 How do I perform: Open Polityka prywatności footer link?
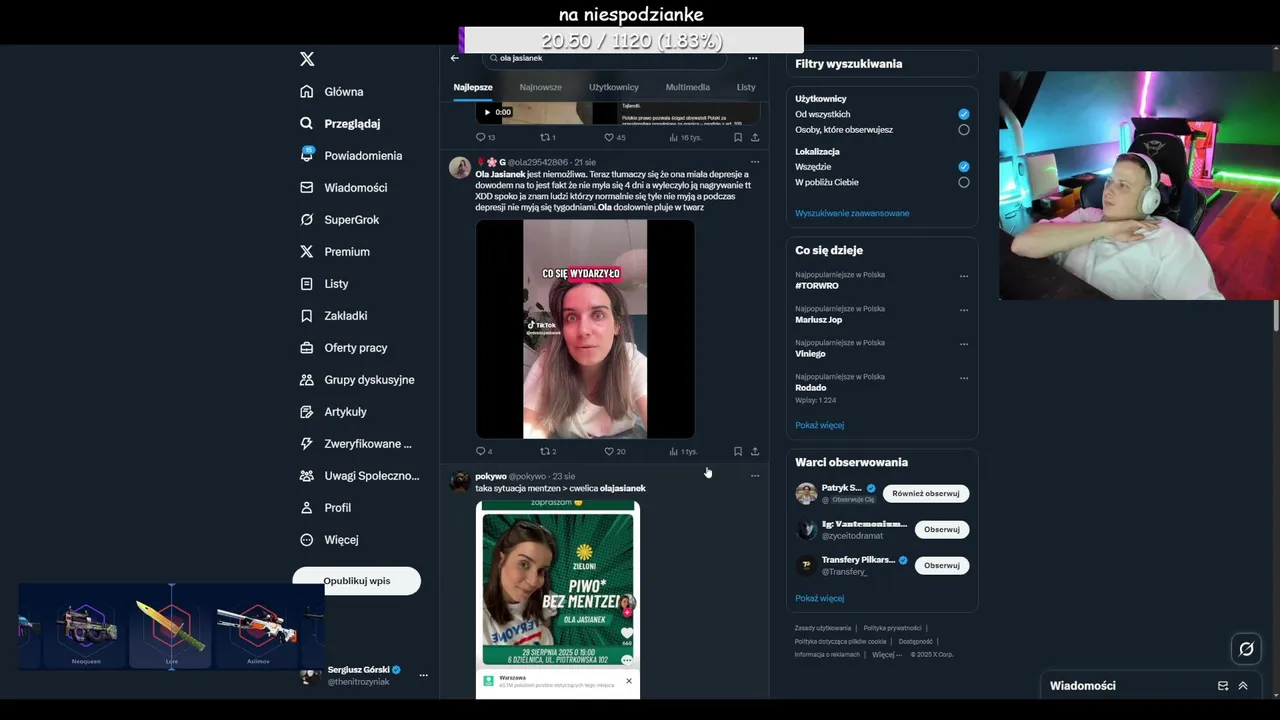[892, 628]
